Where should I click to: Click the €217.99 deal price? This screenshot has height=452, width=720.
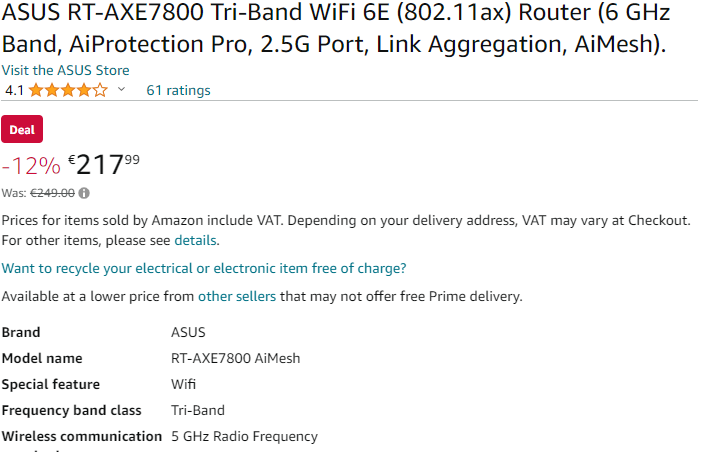click(x=104, y=163)
